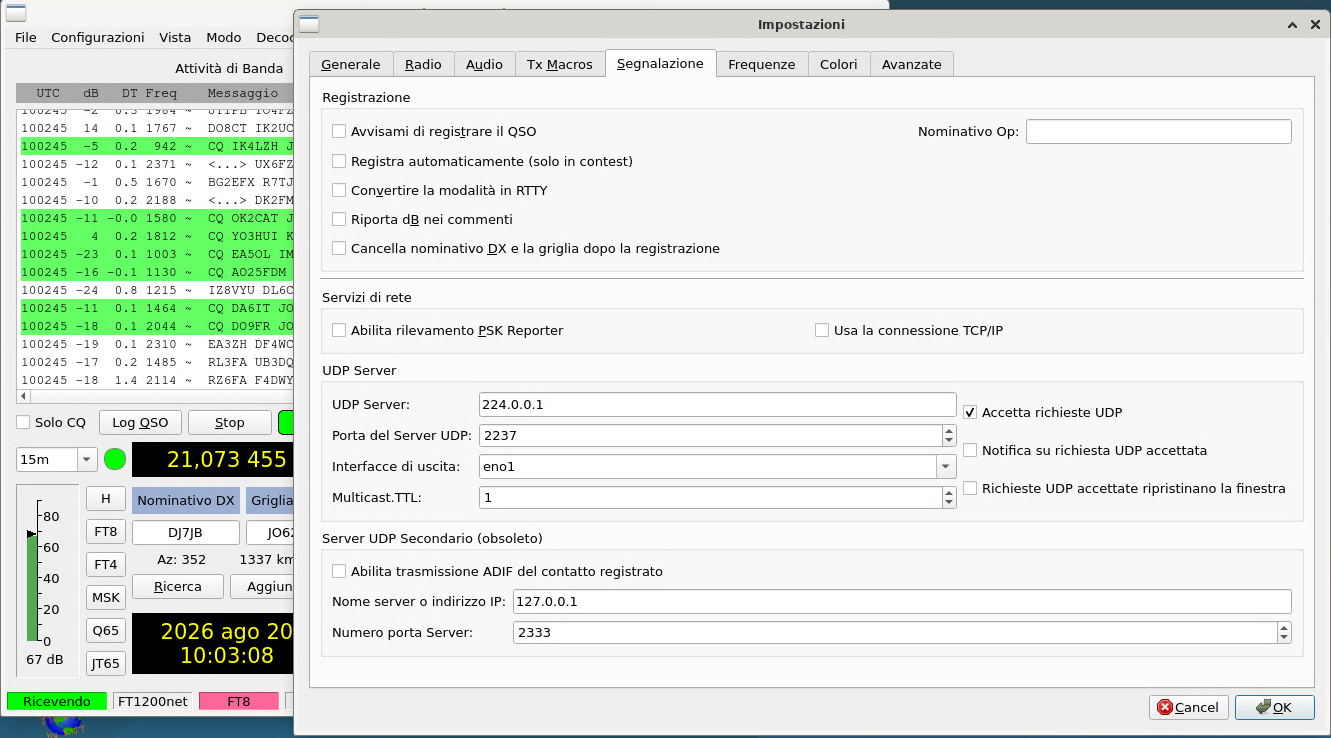Click the UDP Server address field
The width and height of the screenshot is (1331, 738).
point(718,404)
